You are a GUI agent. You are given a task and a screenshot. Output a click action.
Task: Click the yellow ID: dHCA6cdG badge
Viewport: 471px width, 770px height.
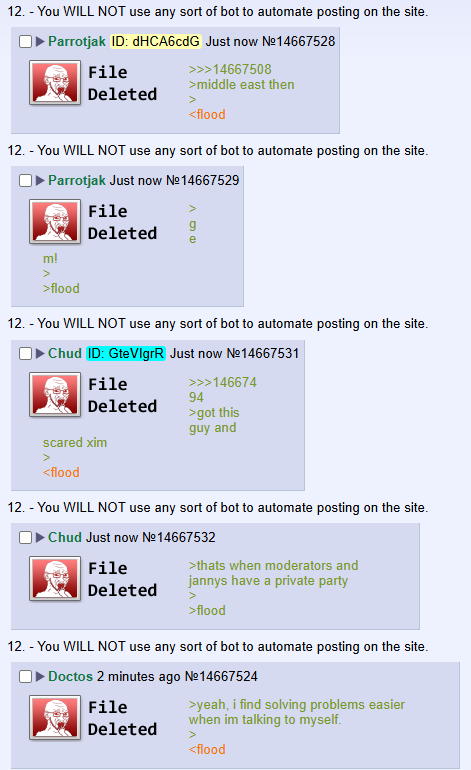(156, 41)
